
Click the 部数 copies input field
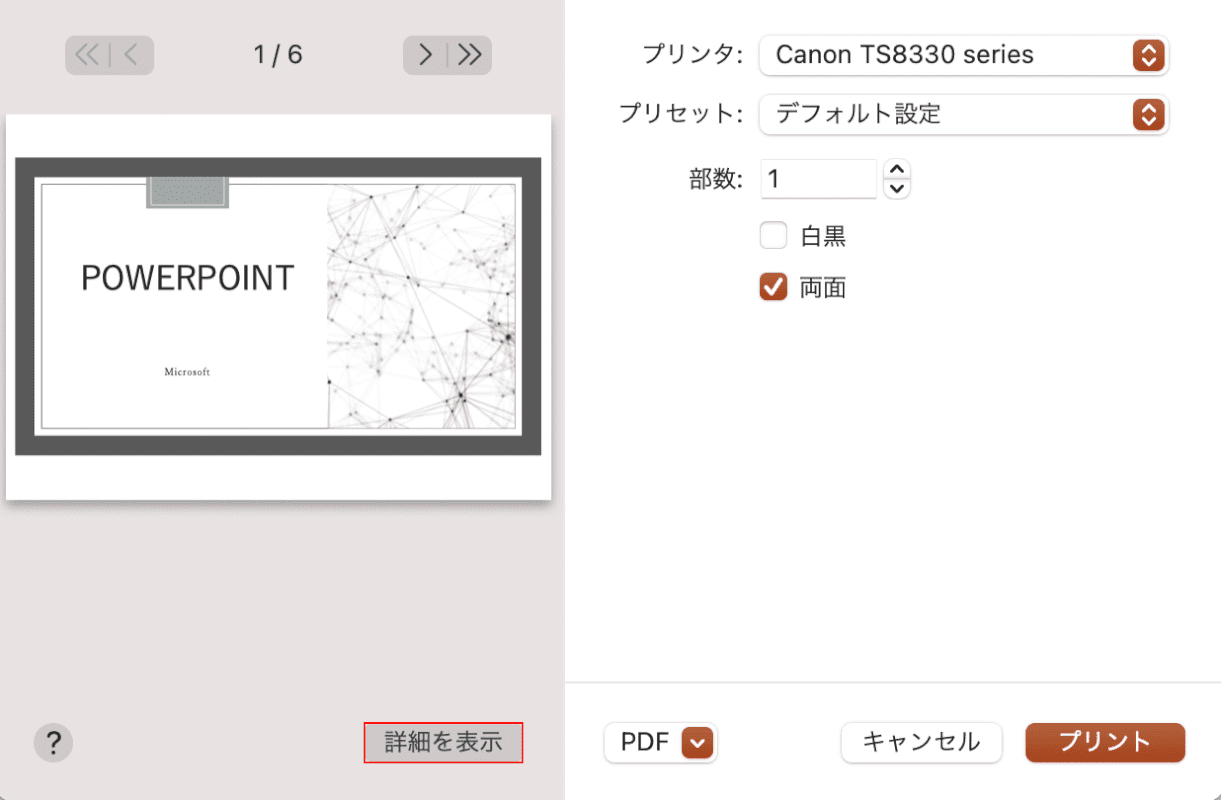tap(819, 179)
